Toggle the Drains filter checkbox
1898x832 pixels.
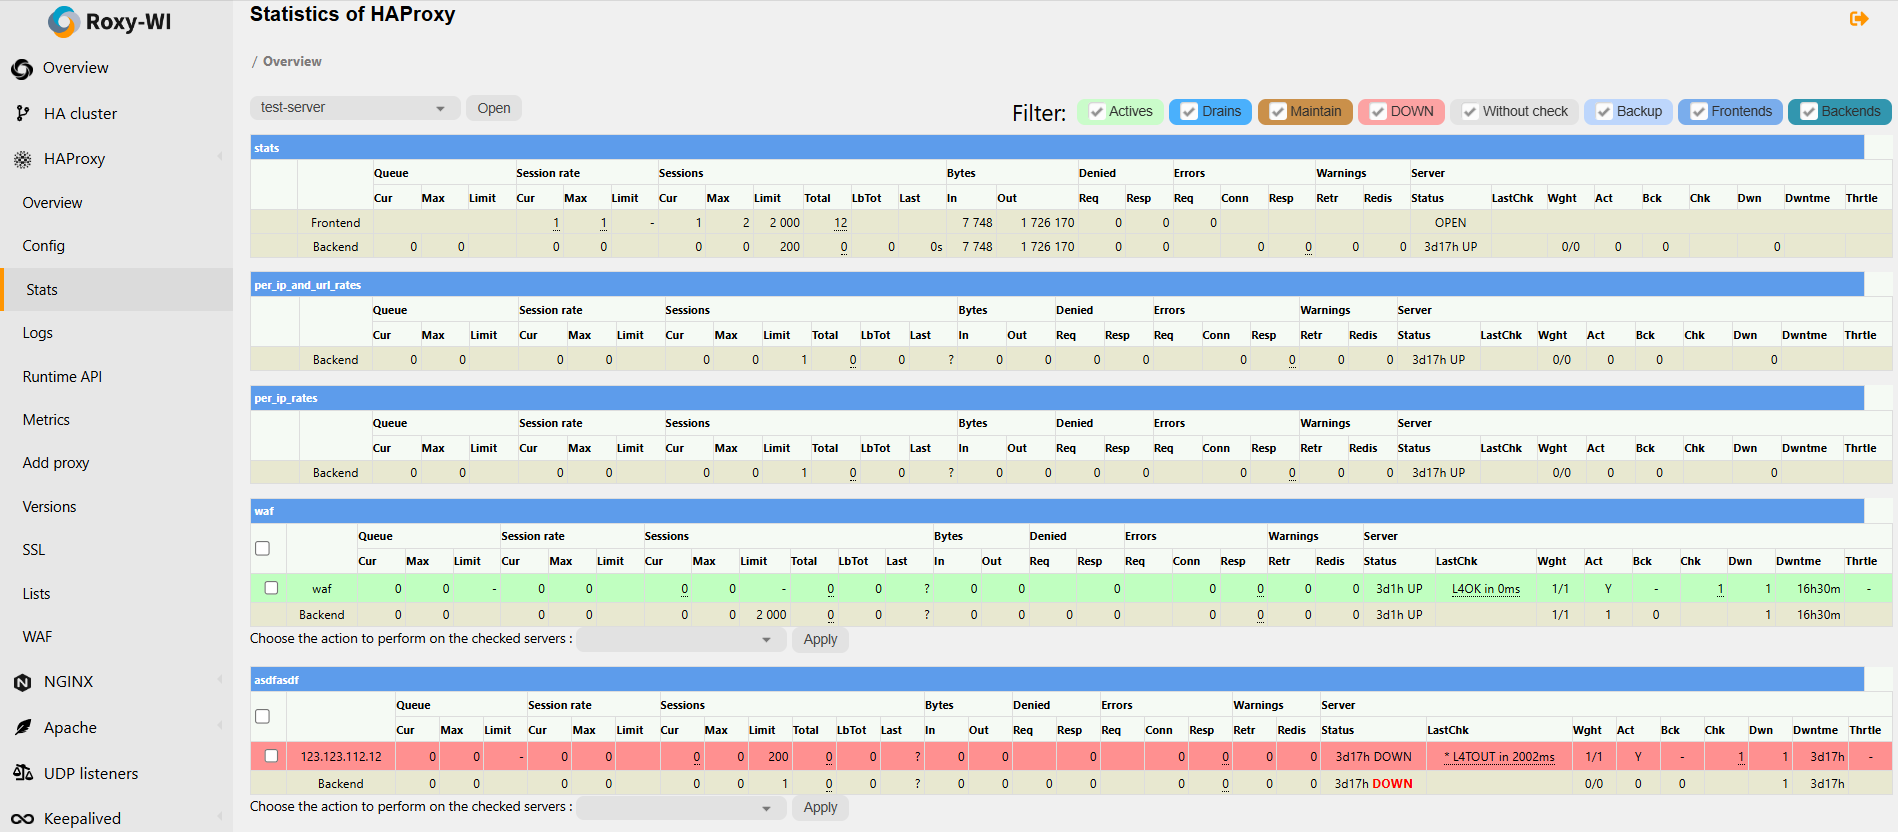pos(1189,112)
